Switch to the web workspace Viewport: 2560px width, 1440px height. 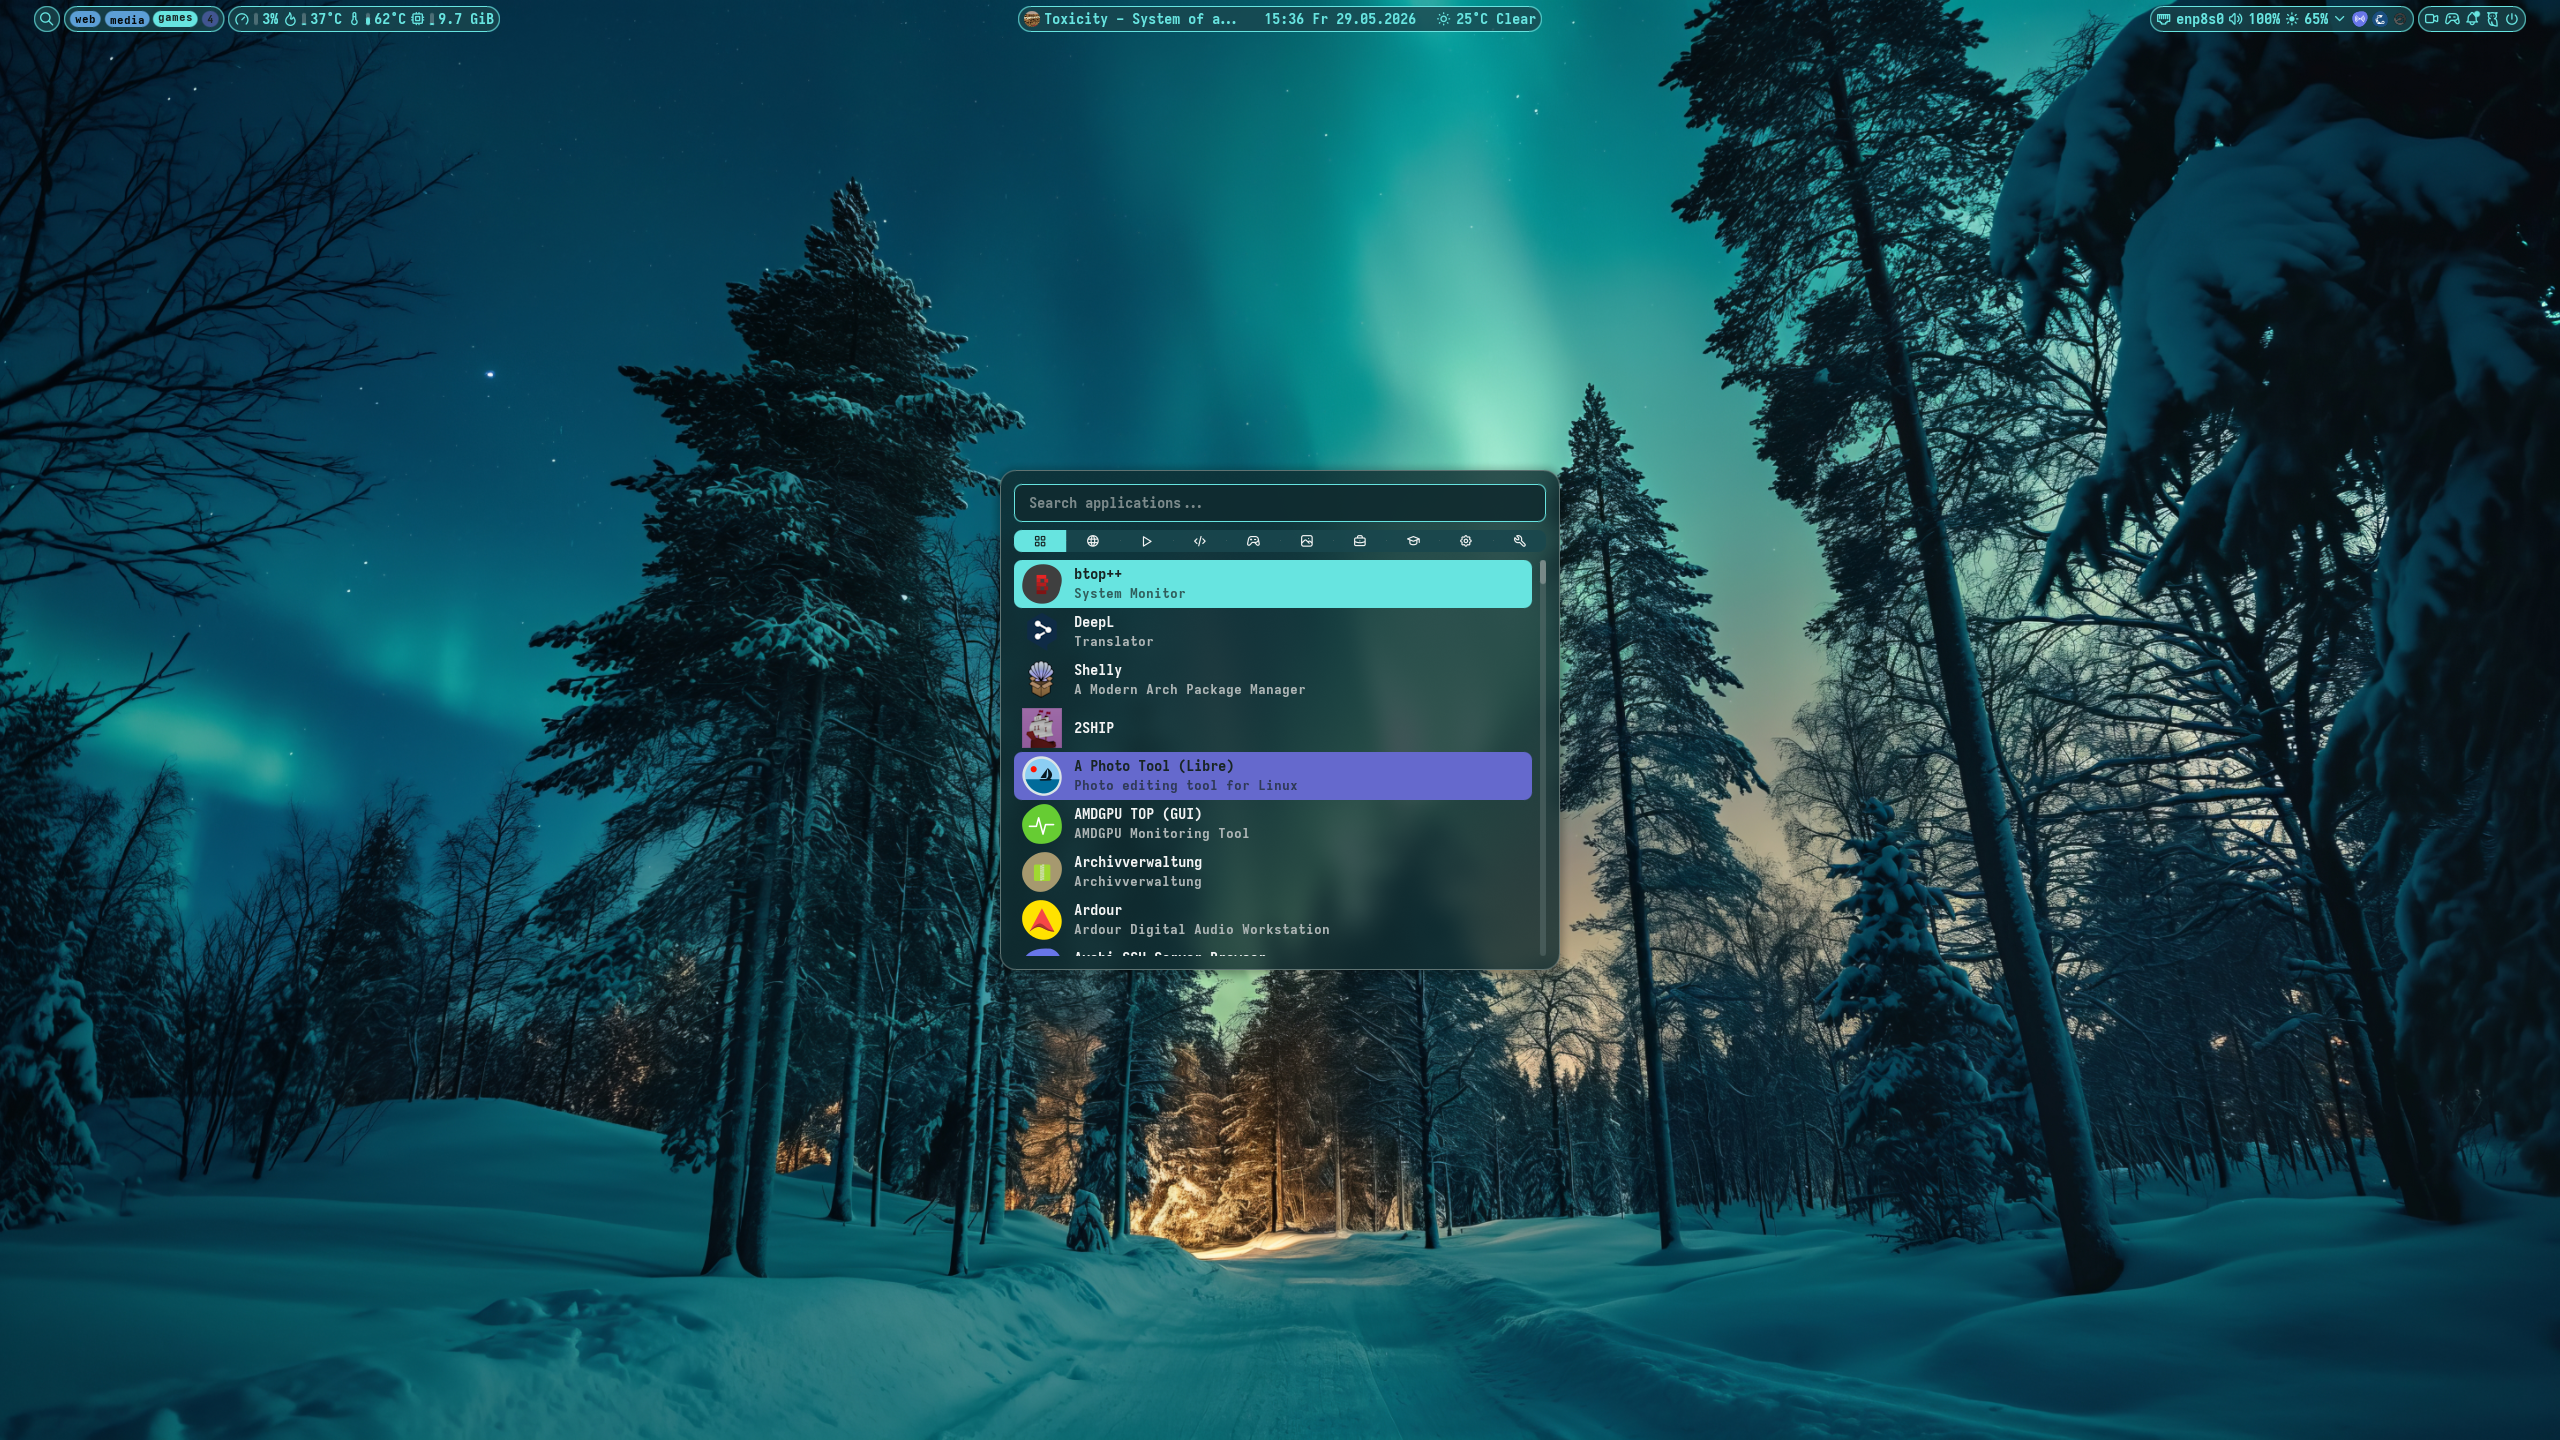[85, 19]
